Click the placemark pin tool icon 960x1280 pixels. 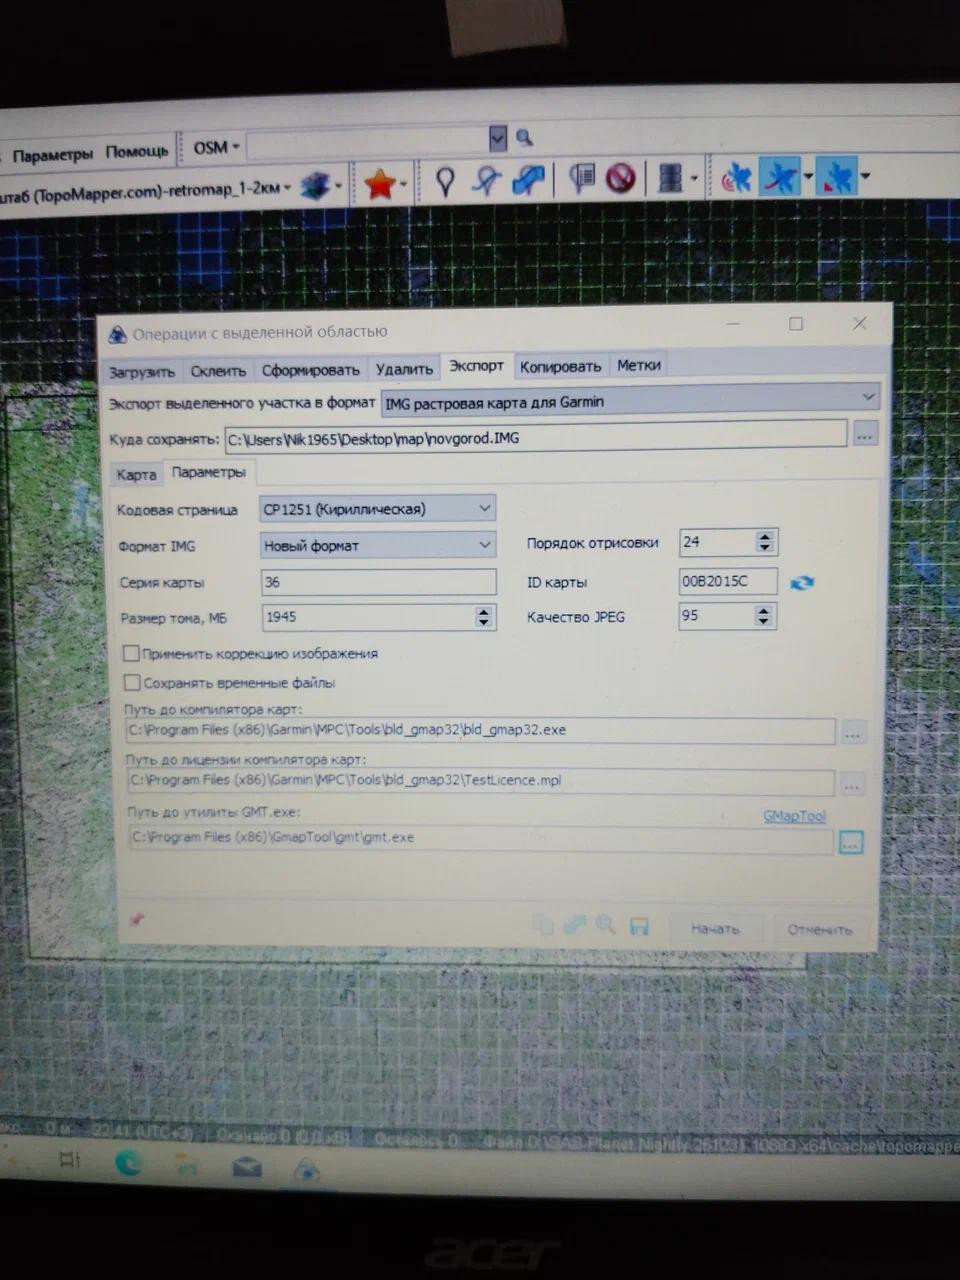[x=446, y=181]
